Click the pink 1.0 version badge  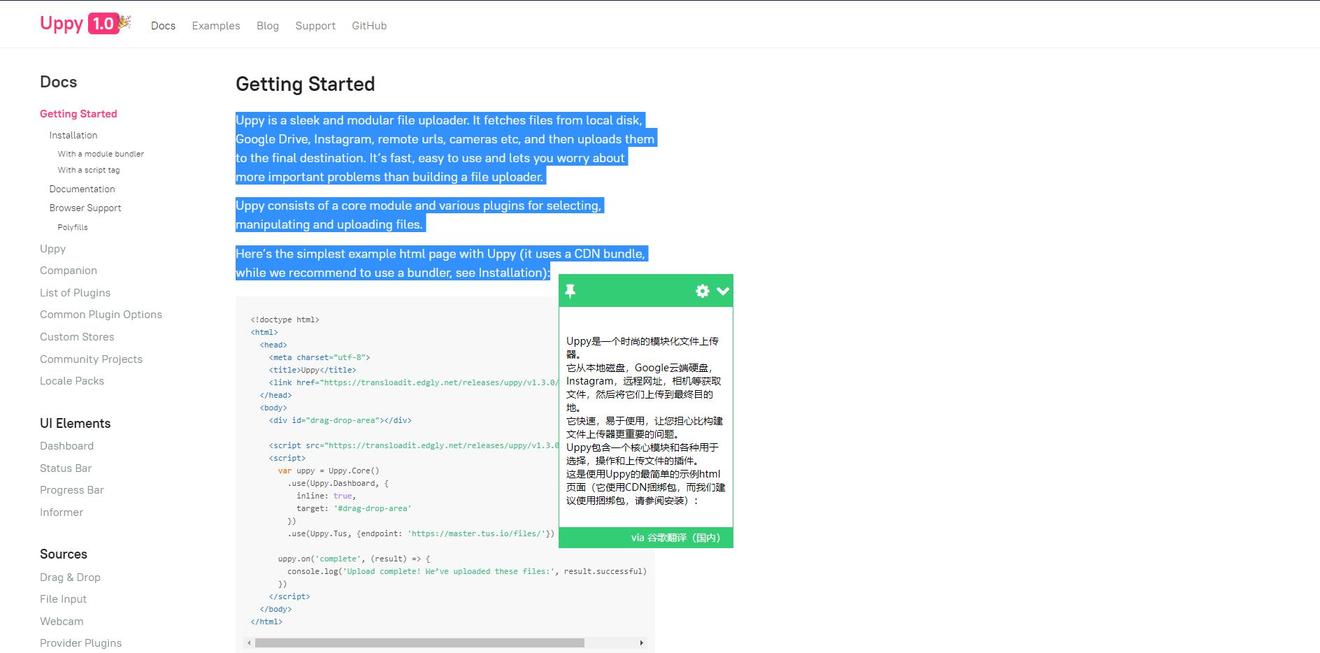tap(100, 22)
